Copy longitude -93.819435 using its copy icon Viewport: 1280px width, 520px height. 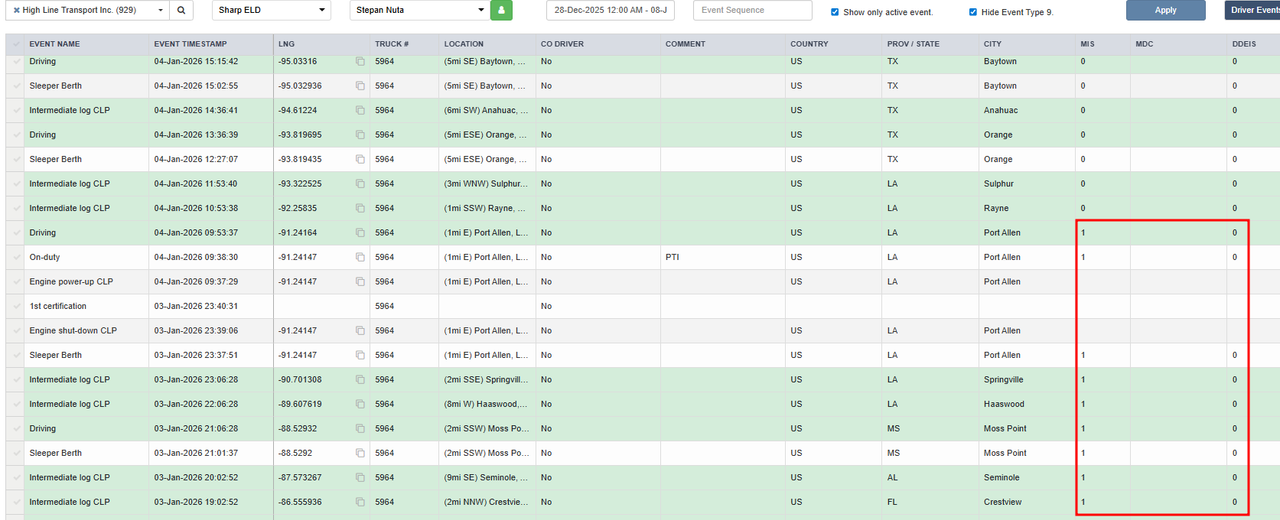tap(360, 160)
